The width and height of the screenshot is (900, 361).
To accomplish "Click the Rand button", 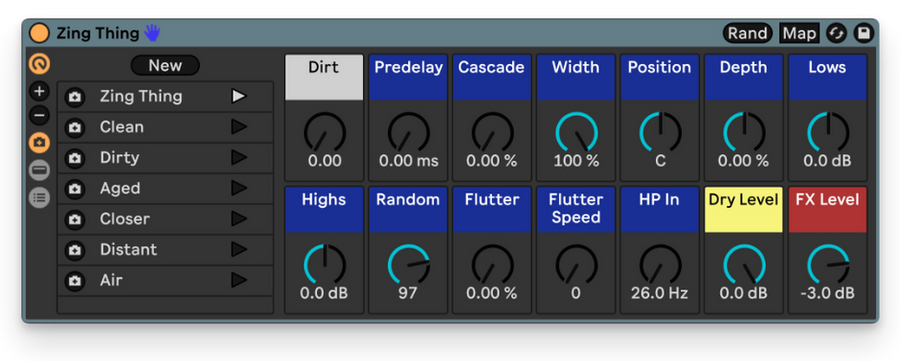I will tap(747, 33).
